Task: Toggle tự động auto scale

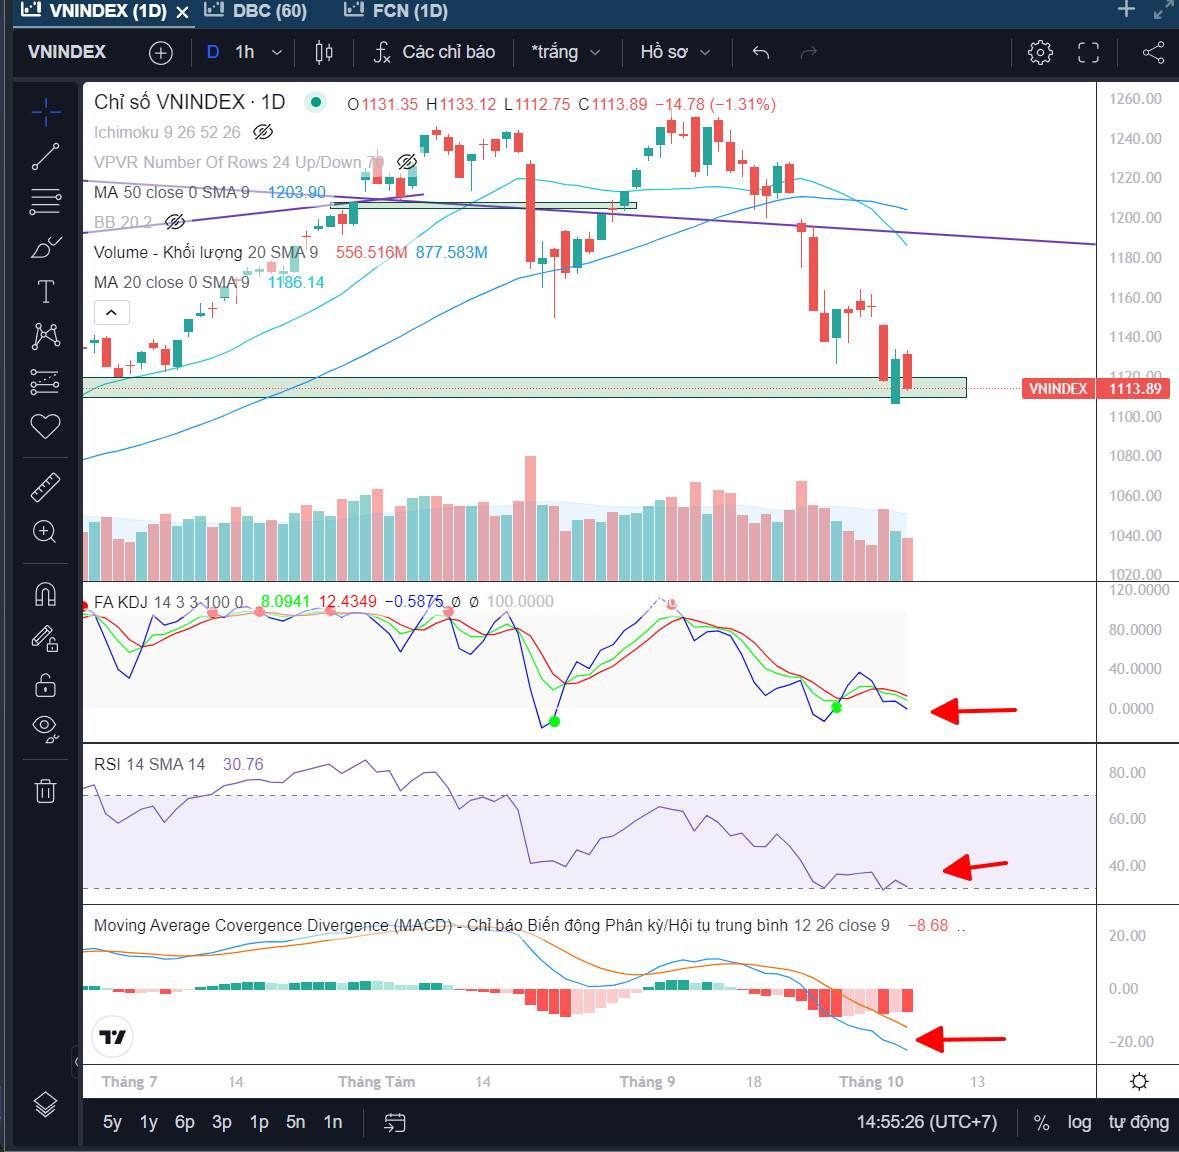Action: (1138, 1123)
